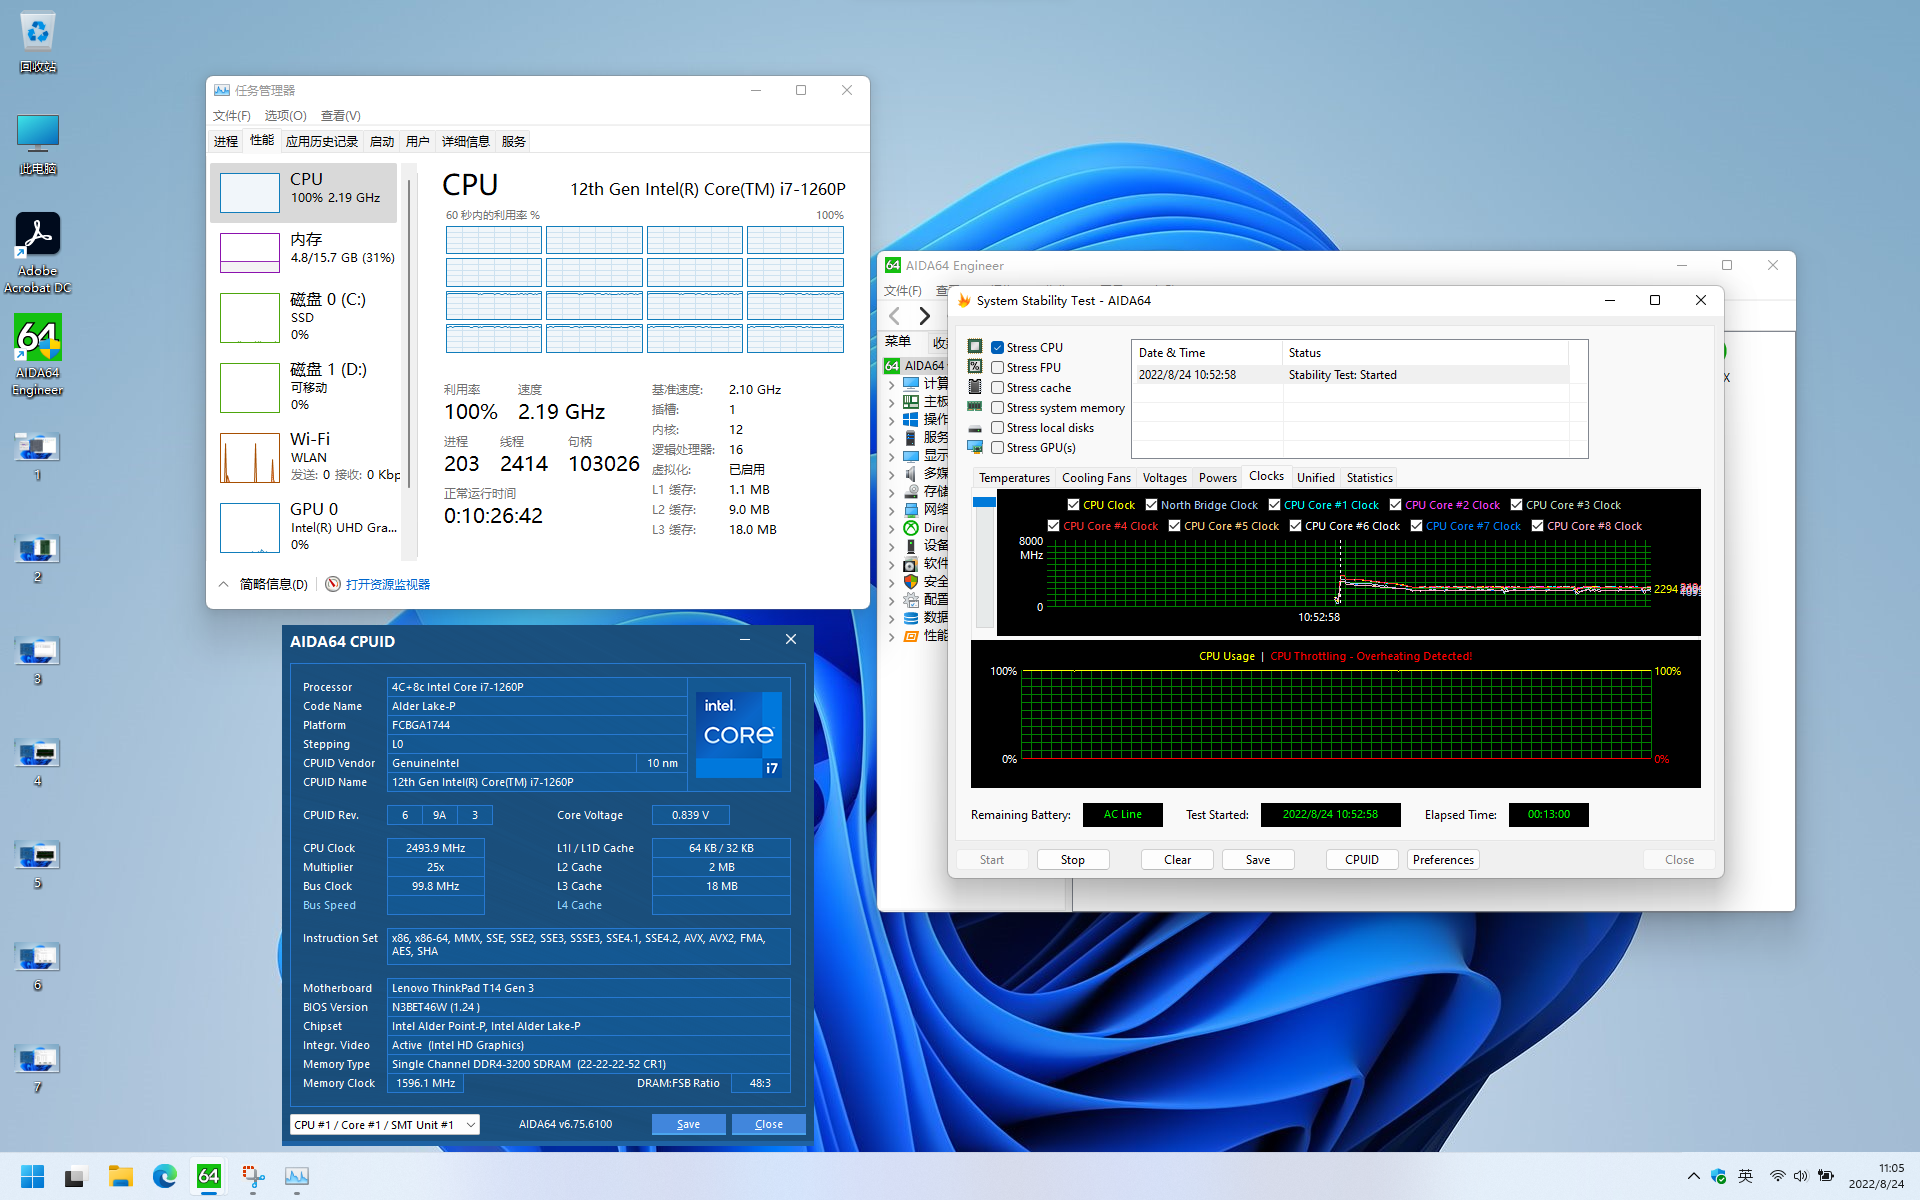The height and width of the screenshot is (1200, 1920).
Task: Click the AIDA64 forward navigation arrow
Action: (925, 316)
